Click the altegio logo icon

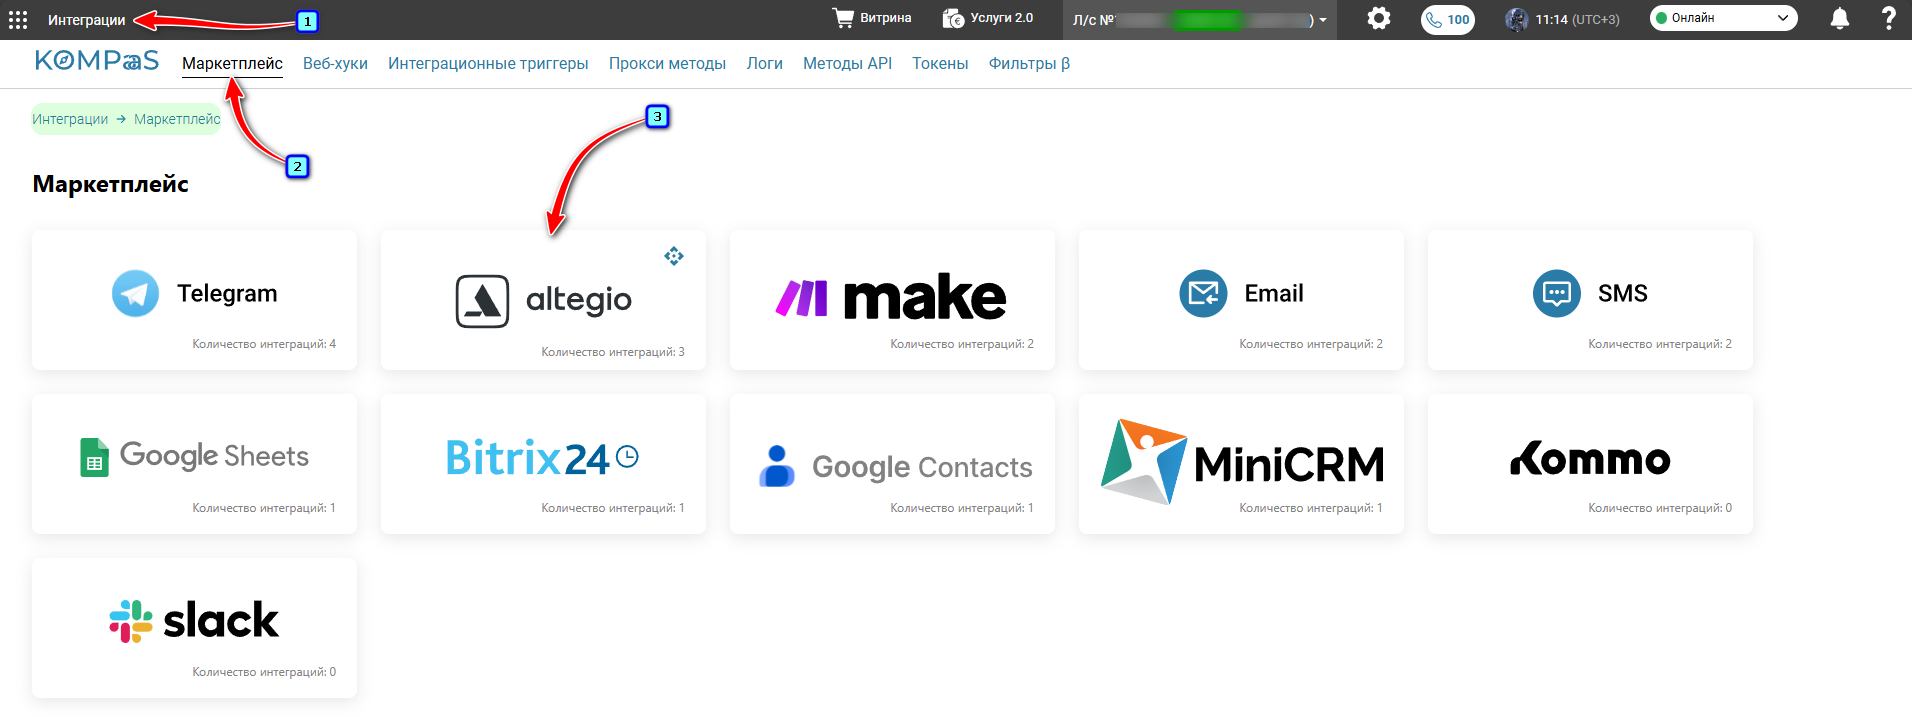pyautogui.click(x=483, y=301)
